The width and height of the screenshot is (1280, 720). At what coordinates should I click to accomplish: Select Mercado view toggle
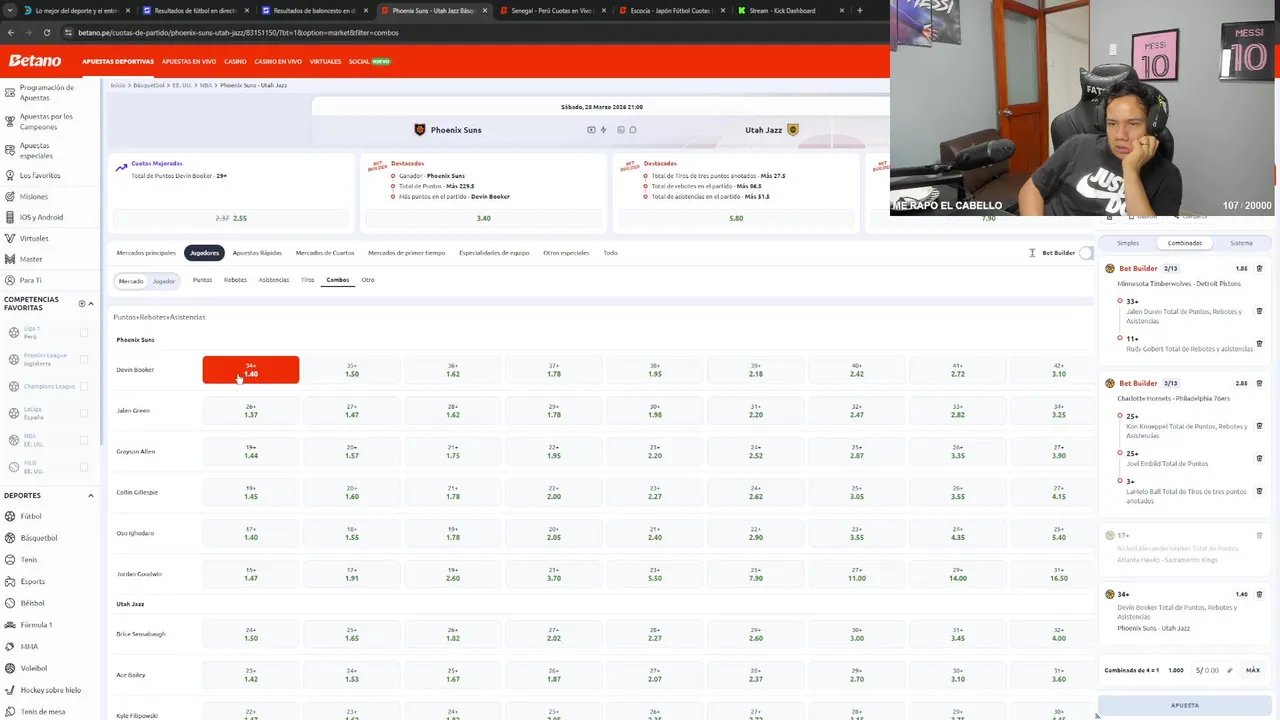tap(131, 281)
